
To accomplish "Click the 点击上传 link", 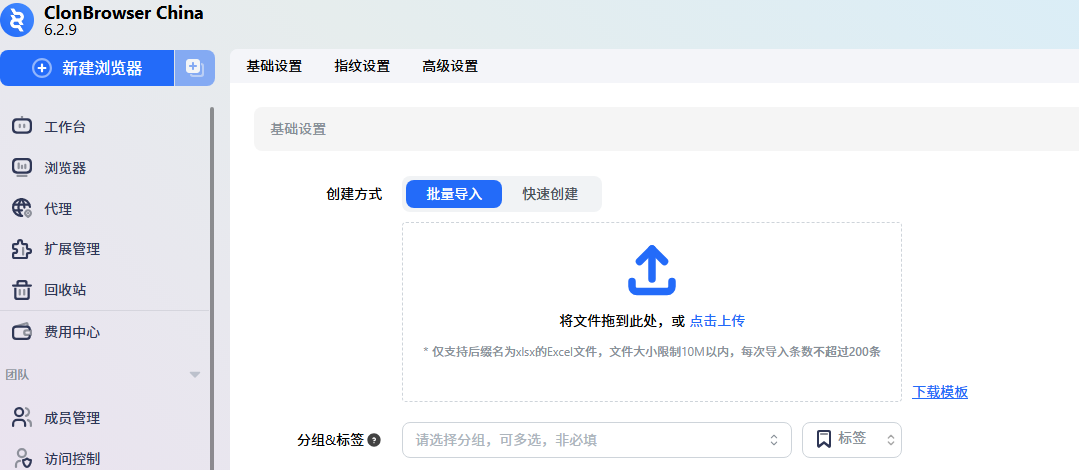I will (x=717, y=321).
